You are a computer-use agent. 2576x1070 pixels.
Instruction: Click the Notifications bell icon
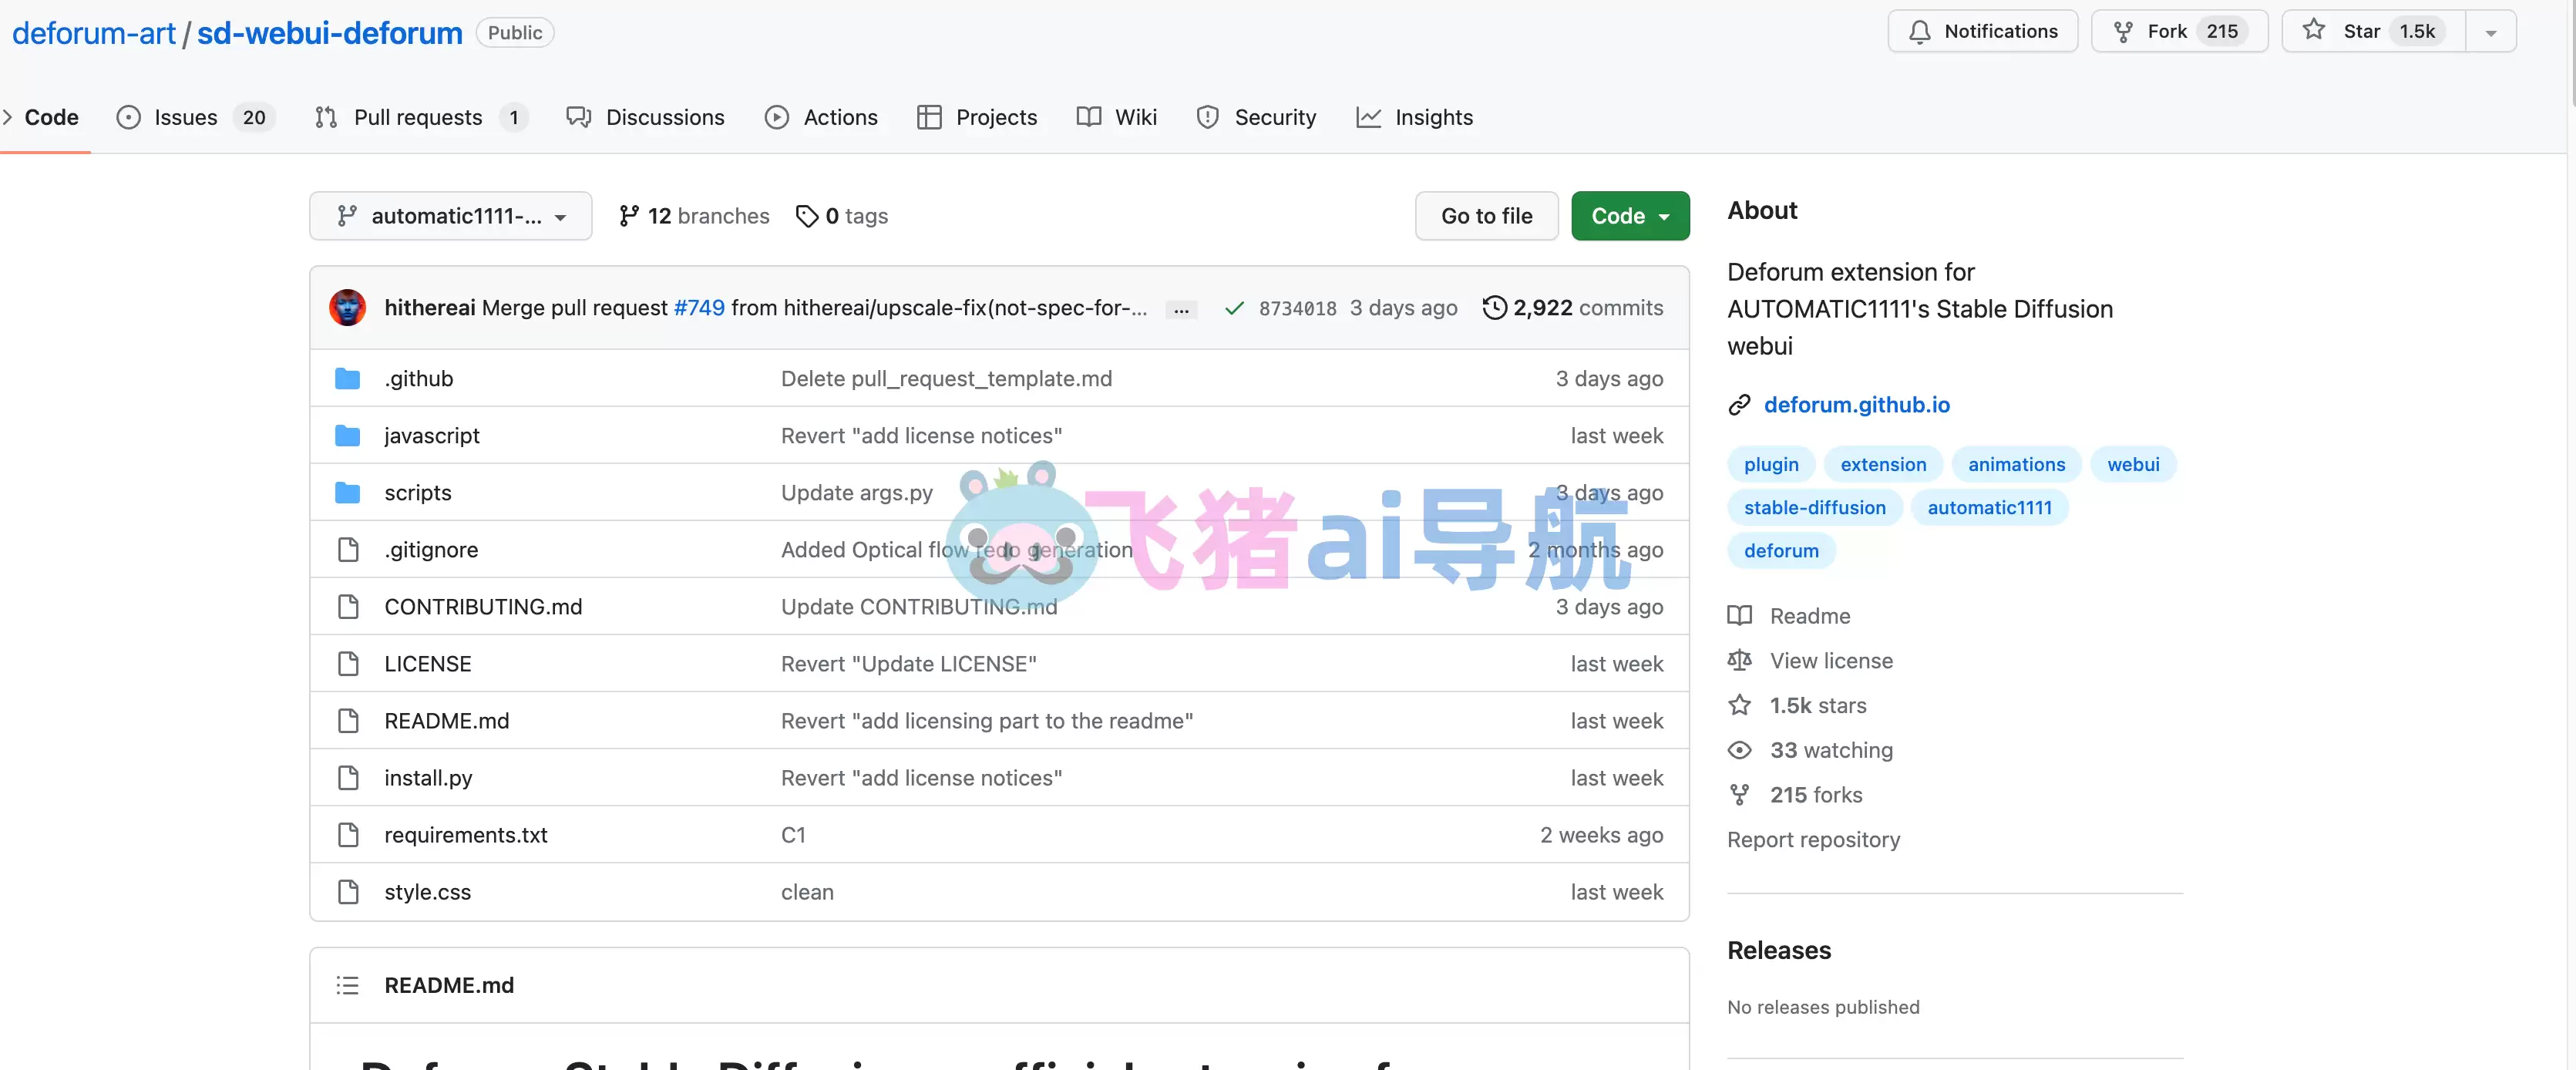point(1919,32)
